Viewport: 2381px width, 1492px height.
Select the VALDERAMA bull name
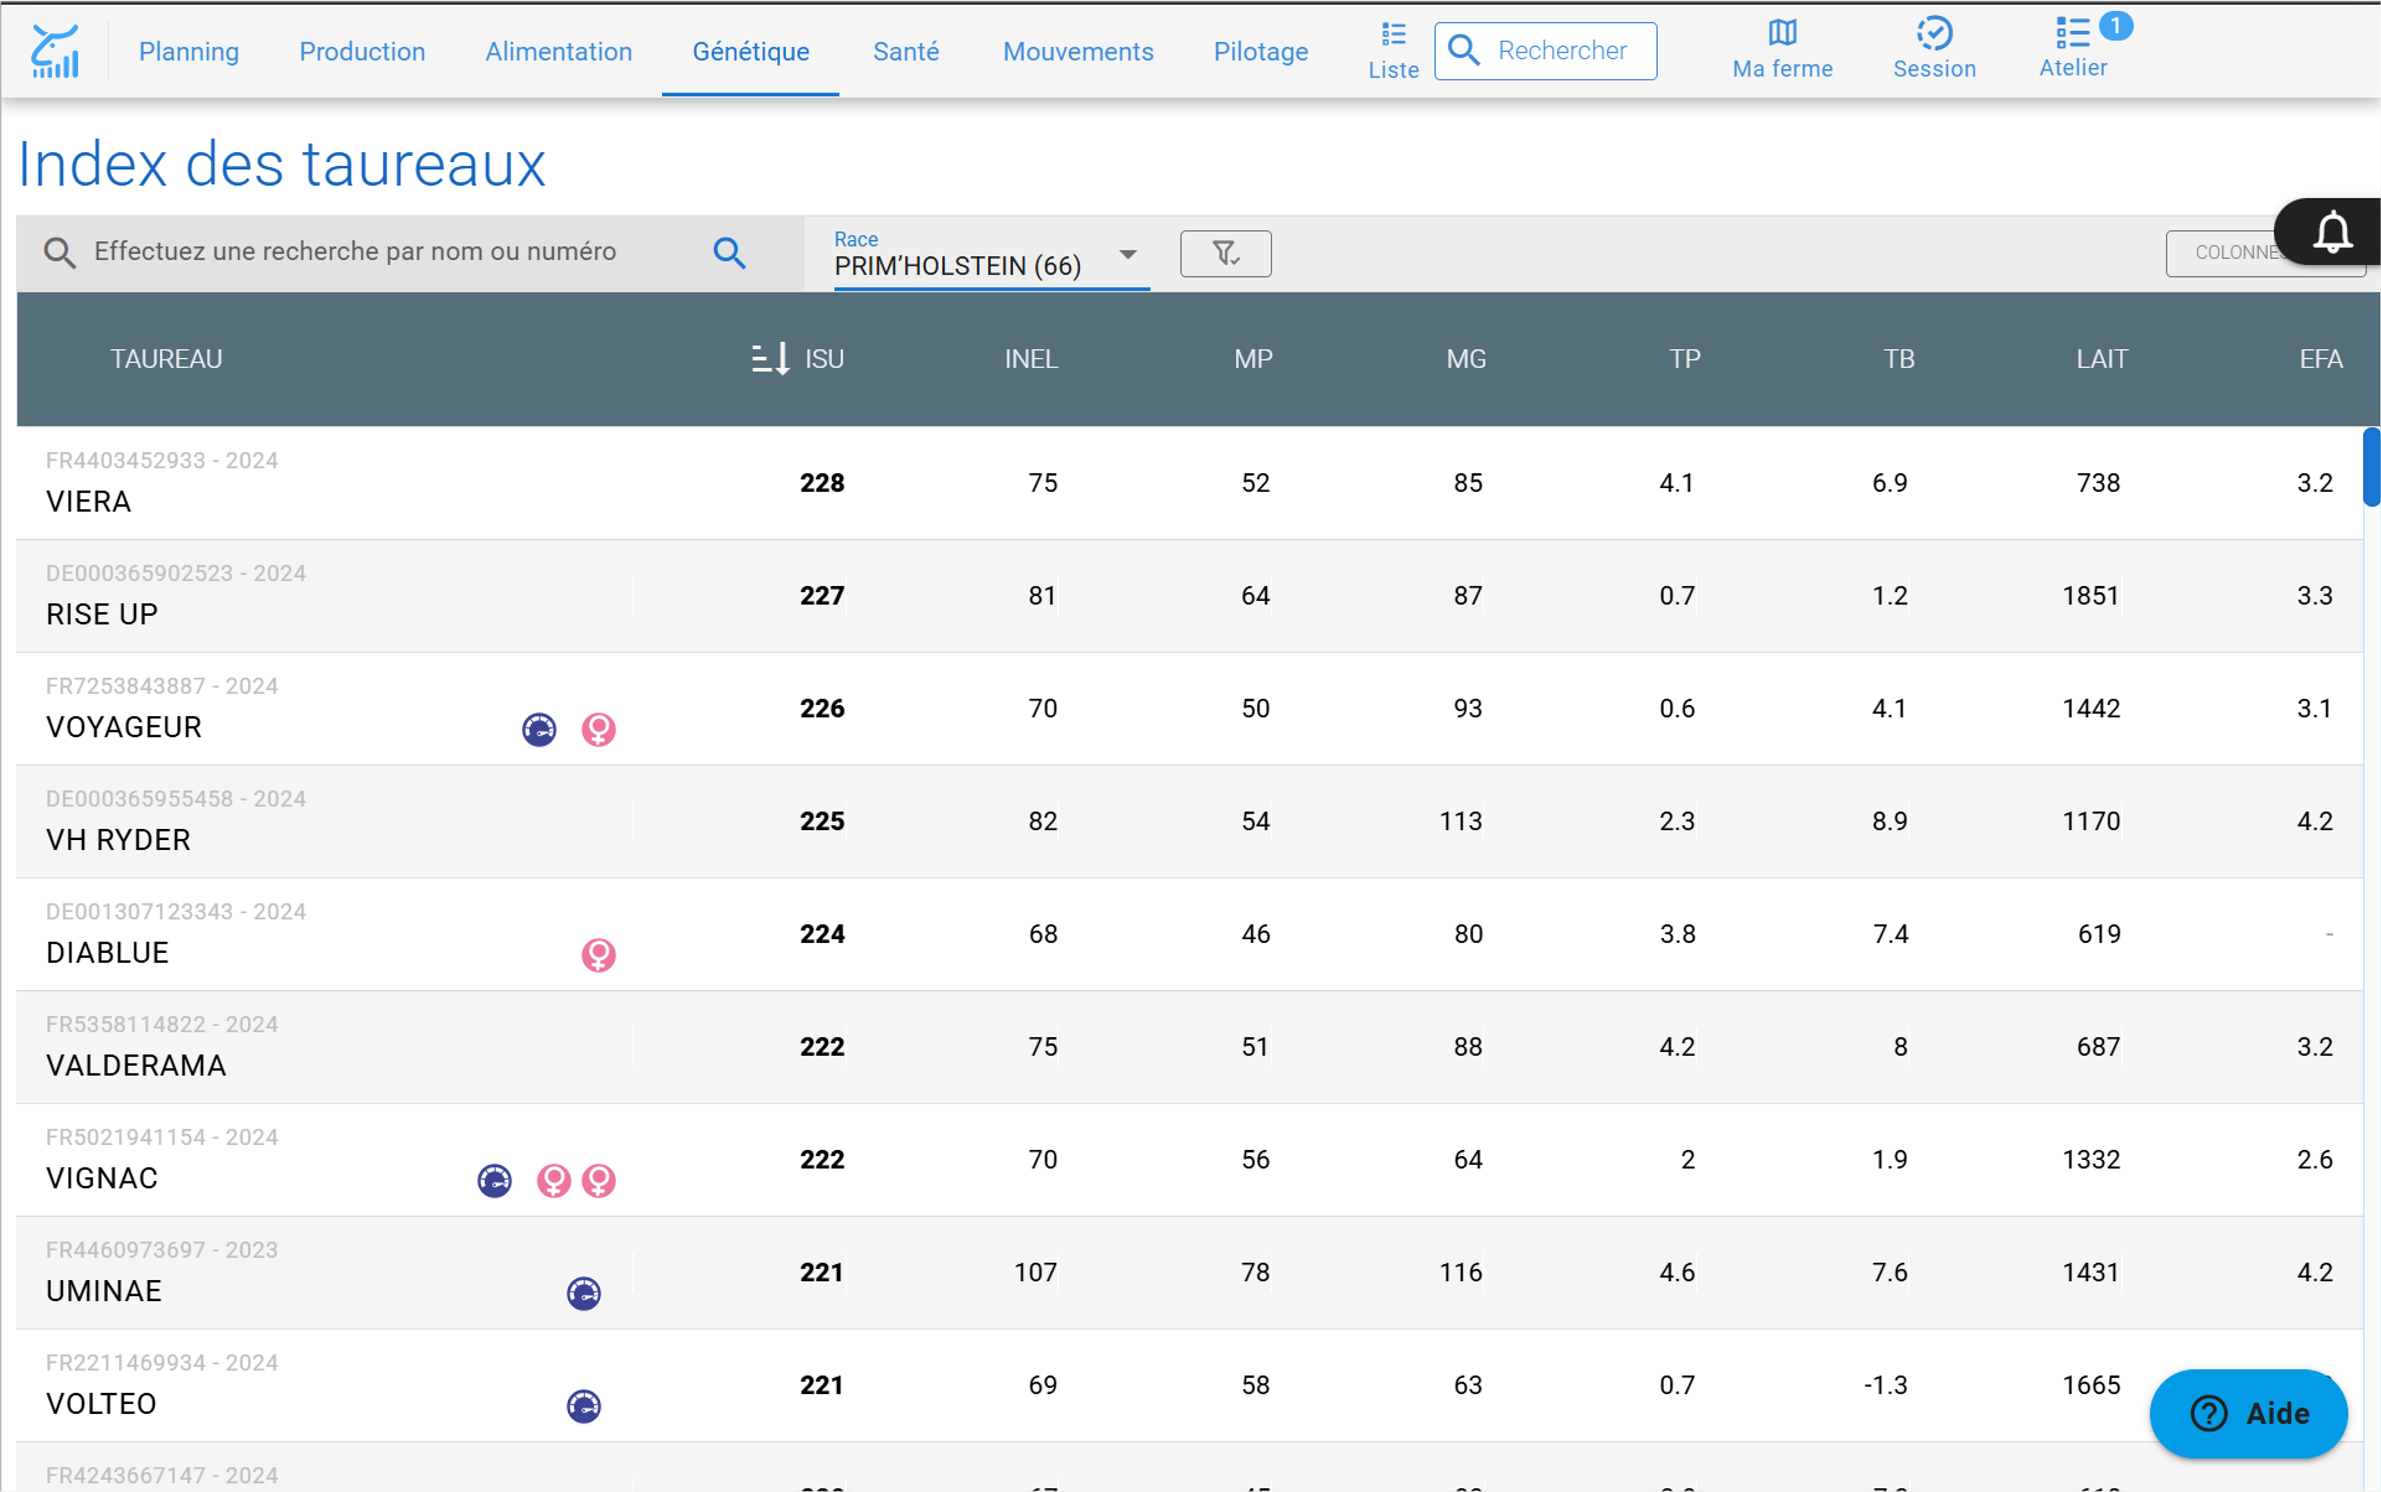point(136,1065)
